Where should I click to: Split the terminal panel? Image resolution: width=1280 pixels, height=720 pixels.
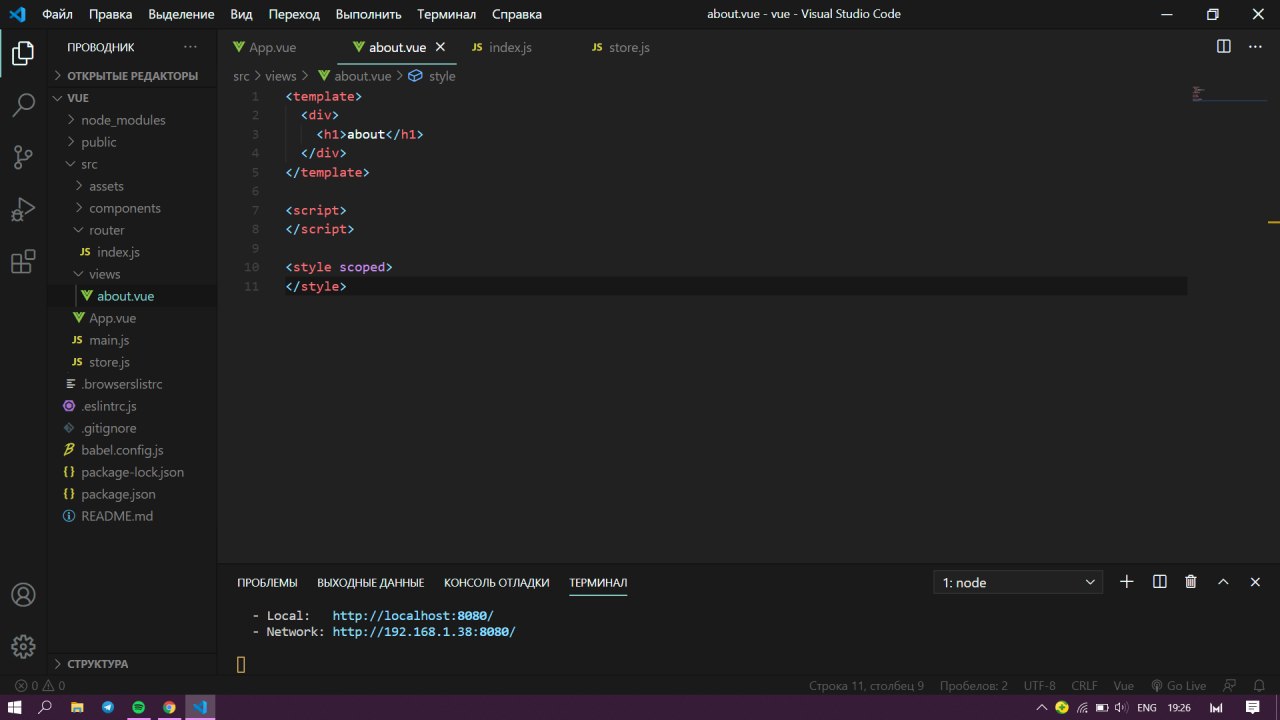pos(1159,581)
